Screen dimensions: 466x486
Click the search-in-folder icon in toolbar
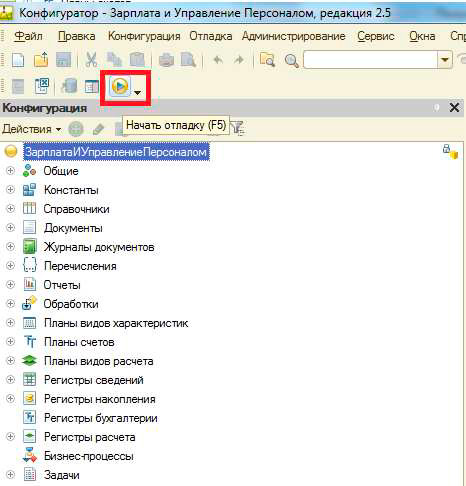click(267, 60)
